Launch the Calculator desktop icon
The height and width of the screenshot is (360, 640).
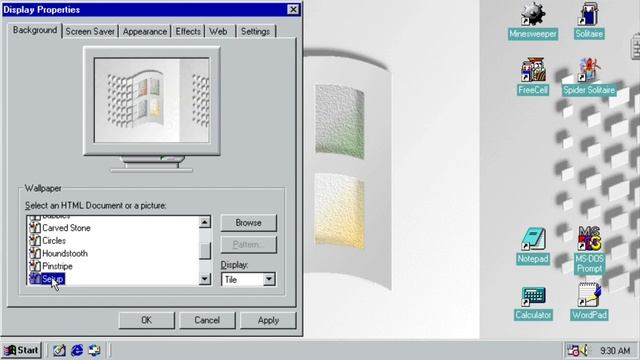533,303
